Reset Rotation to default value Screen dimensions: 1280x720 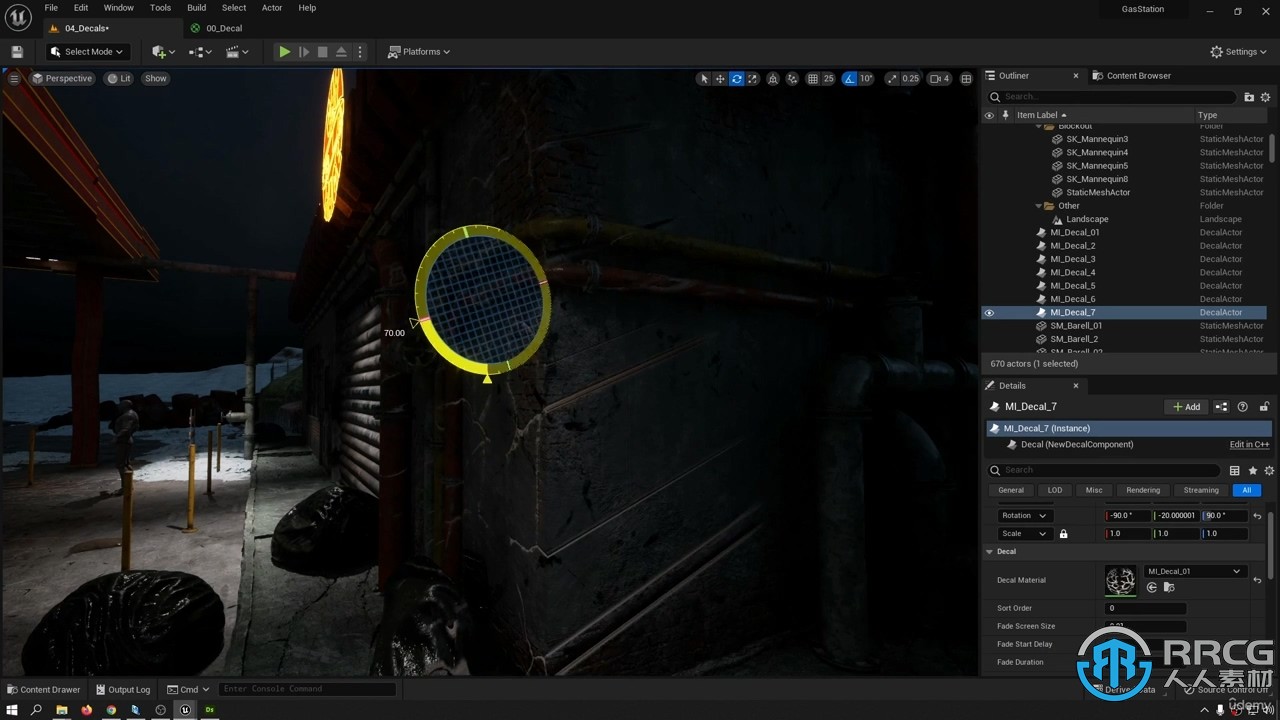(x=1257, y=516)
